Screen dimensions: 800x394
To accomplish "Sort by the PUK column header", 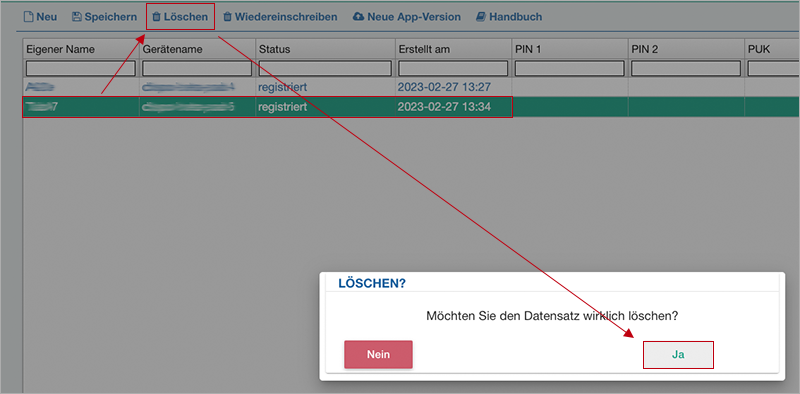I will [772, 49].
